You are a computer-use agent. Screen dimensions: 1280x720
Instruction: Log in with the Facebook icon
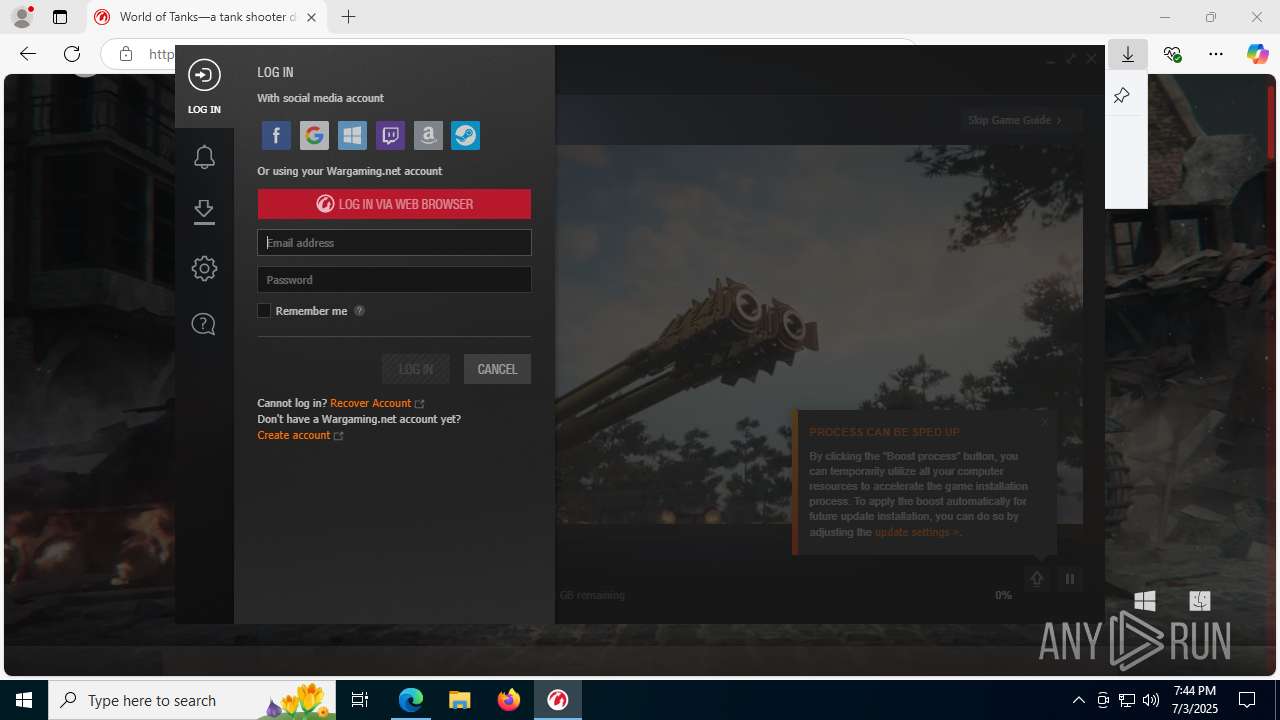tap(276, 135)
